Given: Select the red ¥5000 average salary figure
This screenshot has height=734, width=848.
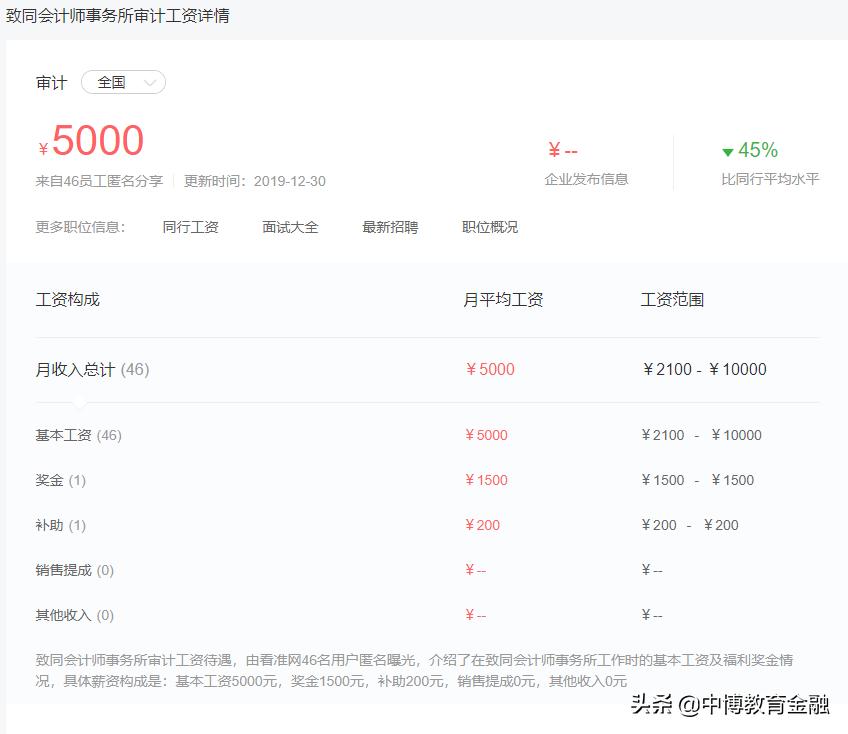Looking at the screenshot, I should tap(91, 140).
